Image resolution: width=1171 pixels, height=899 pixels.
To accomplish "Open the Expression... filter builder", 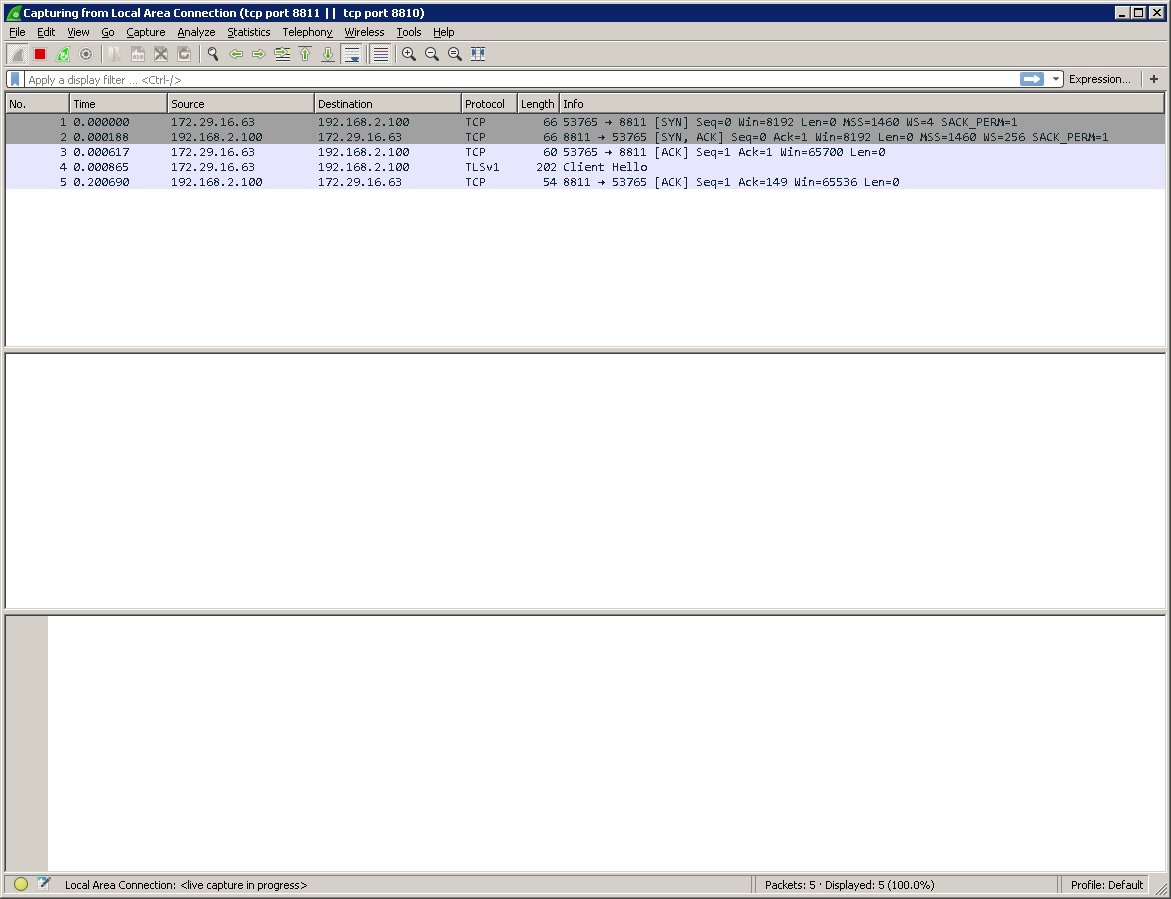I will [1099, 79].
